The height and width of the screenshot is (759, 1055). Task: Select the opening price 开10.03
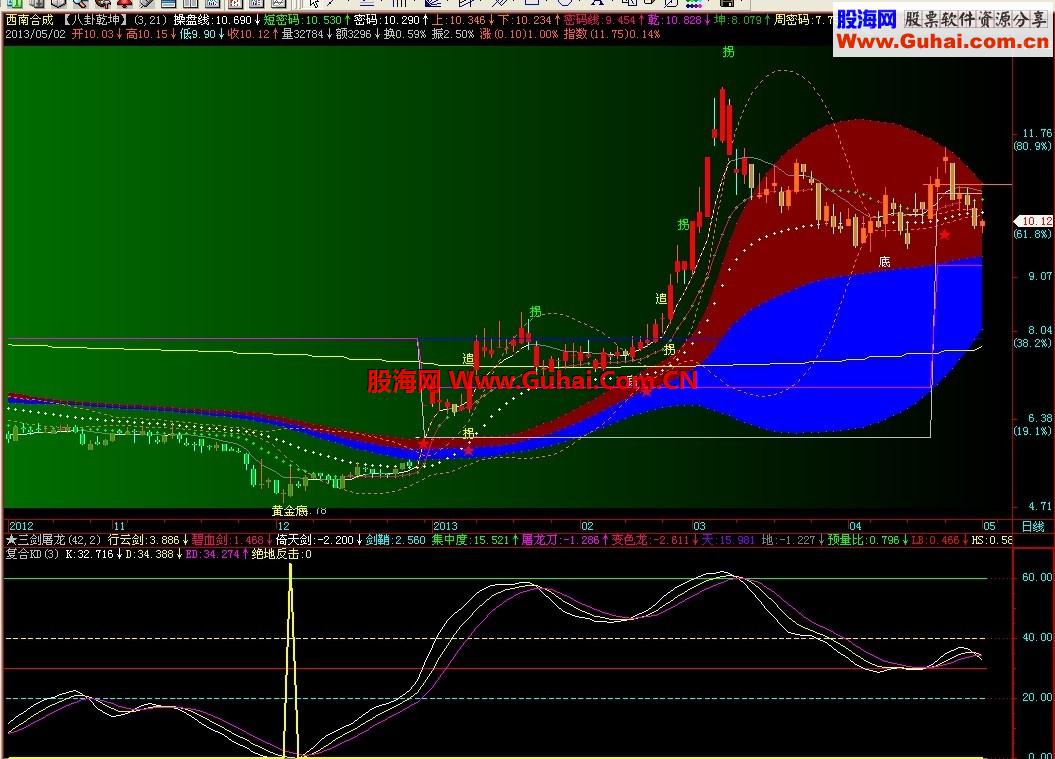(x=92, y=34)
